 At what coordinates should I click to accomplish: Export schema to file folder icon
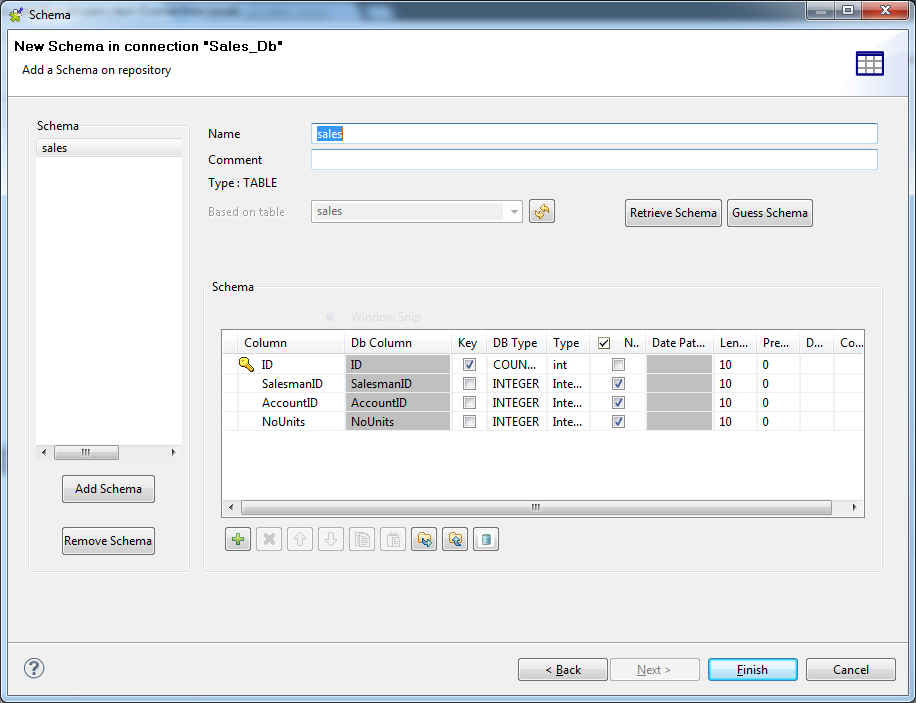[454, 539]
